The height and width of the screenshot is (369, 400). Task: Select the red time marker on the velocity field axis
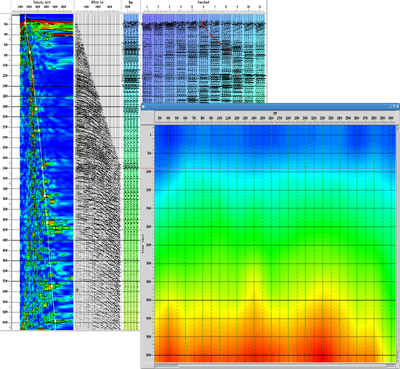pos(148,168)
